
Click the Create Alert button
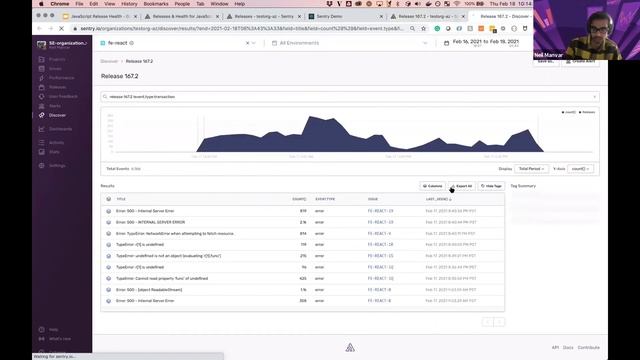580,61
